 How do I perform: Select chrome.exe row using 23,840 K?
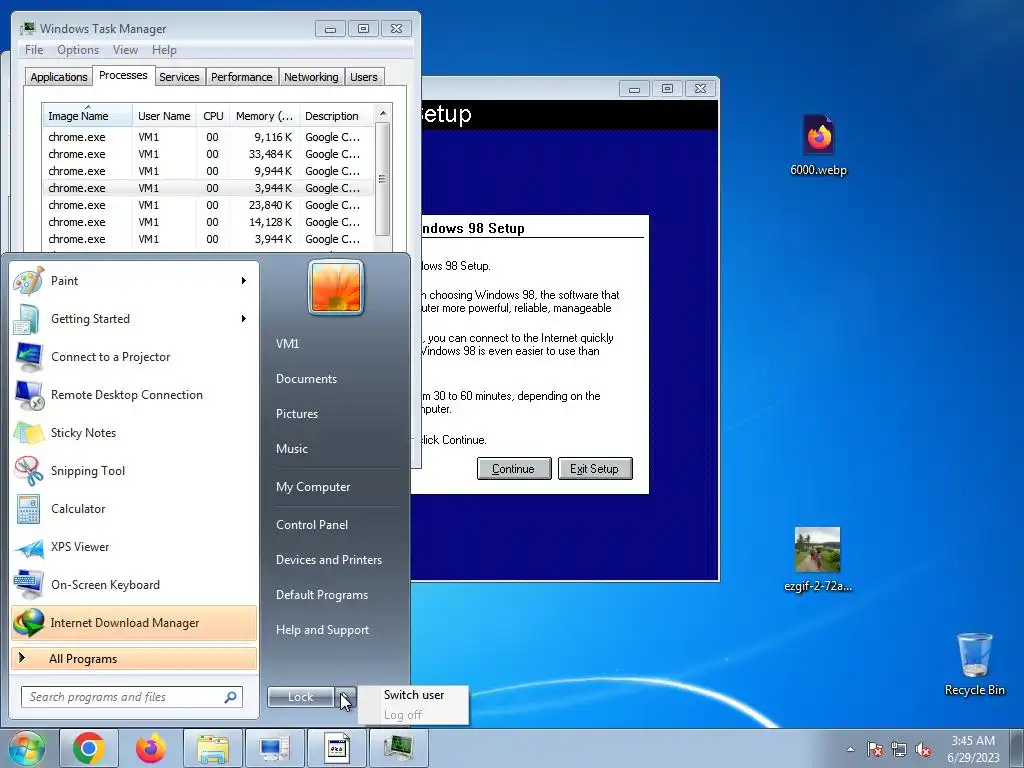[x=208, y=205]
